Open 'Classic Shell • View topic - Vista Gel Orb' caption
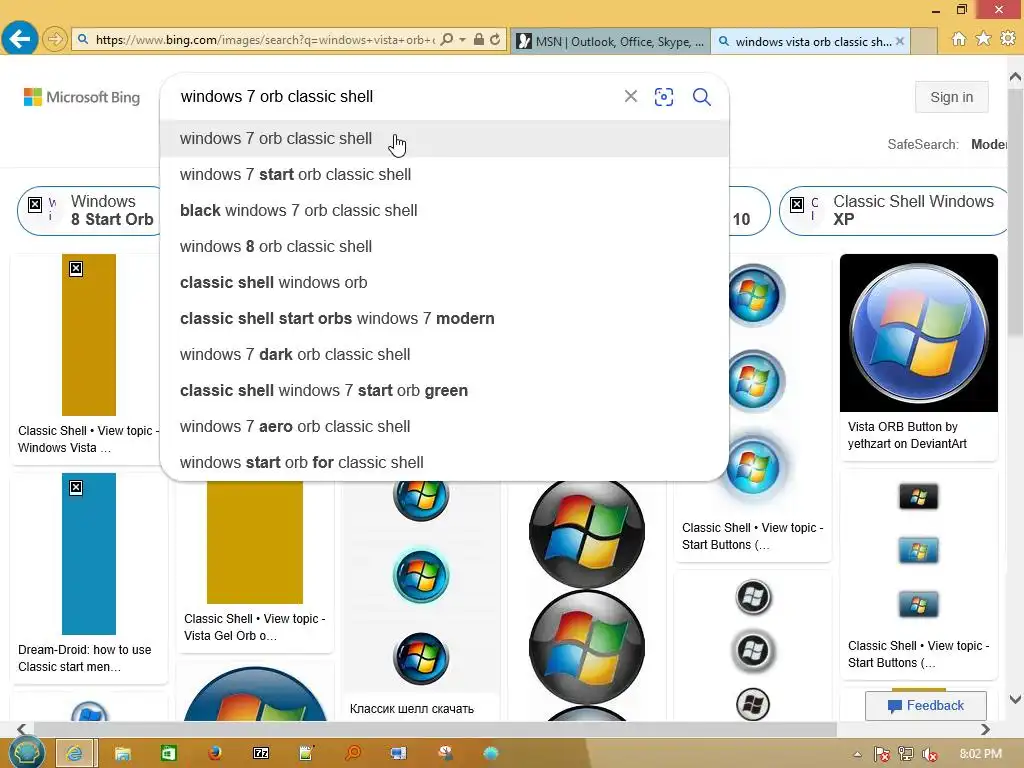 point(255,627)
